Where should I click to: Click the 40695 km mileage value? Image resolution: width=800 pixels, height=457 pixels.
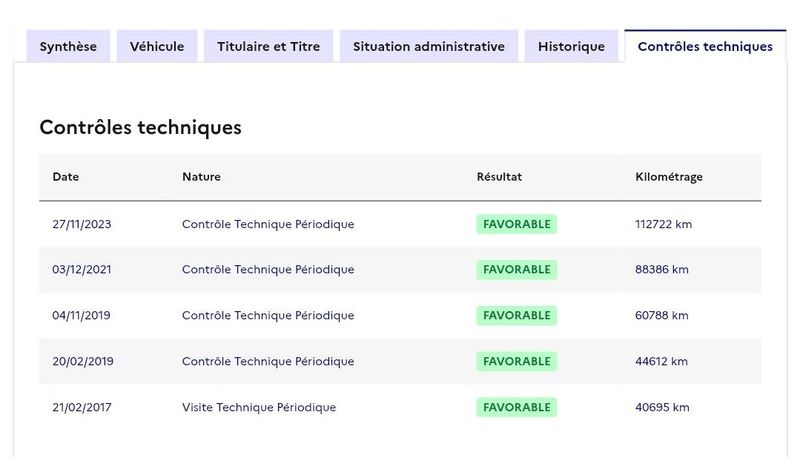(662, 407)
